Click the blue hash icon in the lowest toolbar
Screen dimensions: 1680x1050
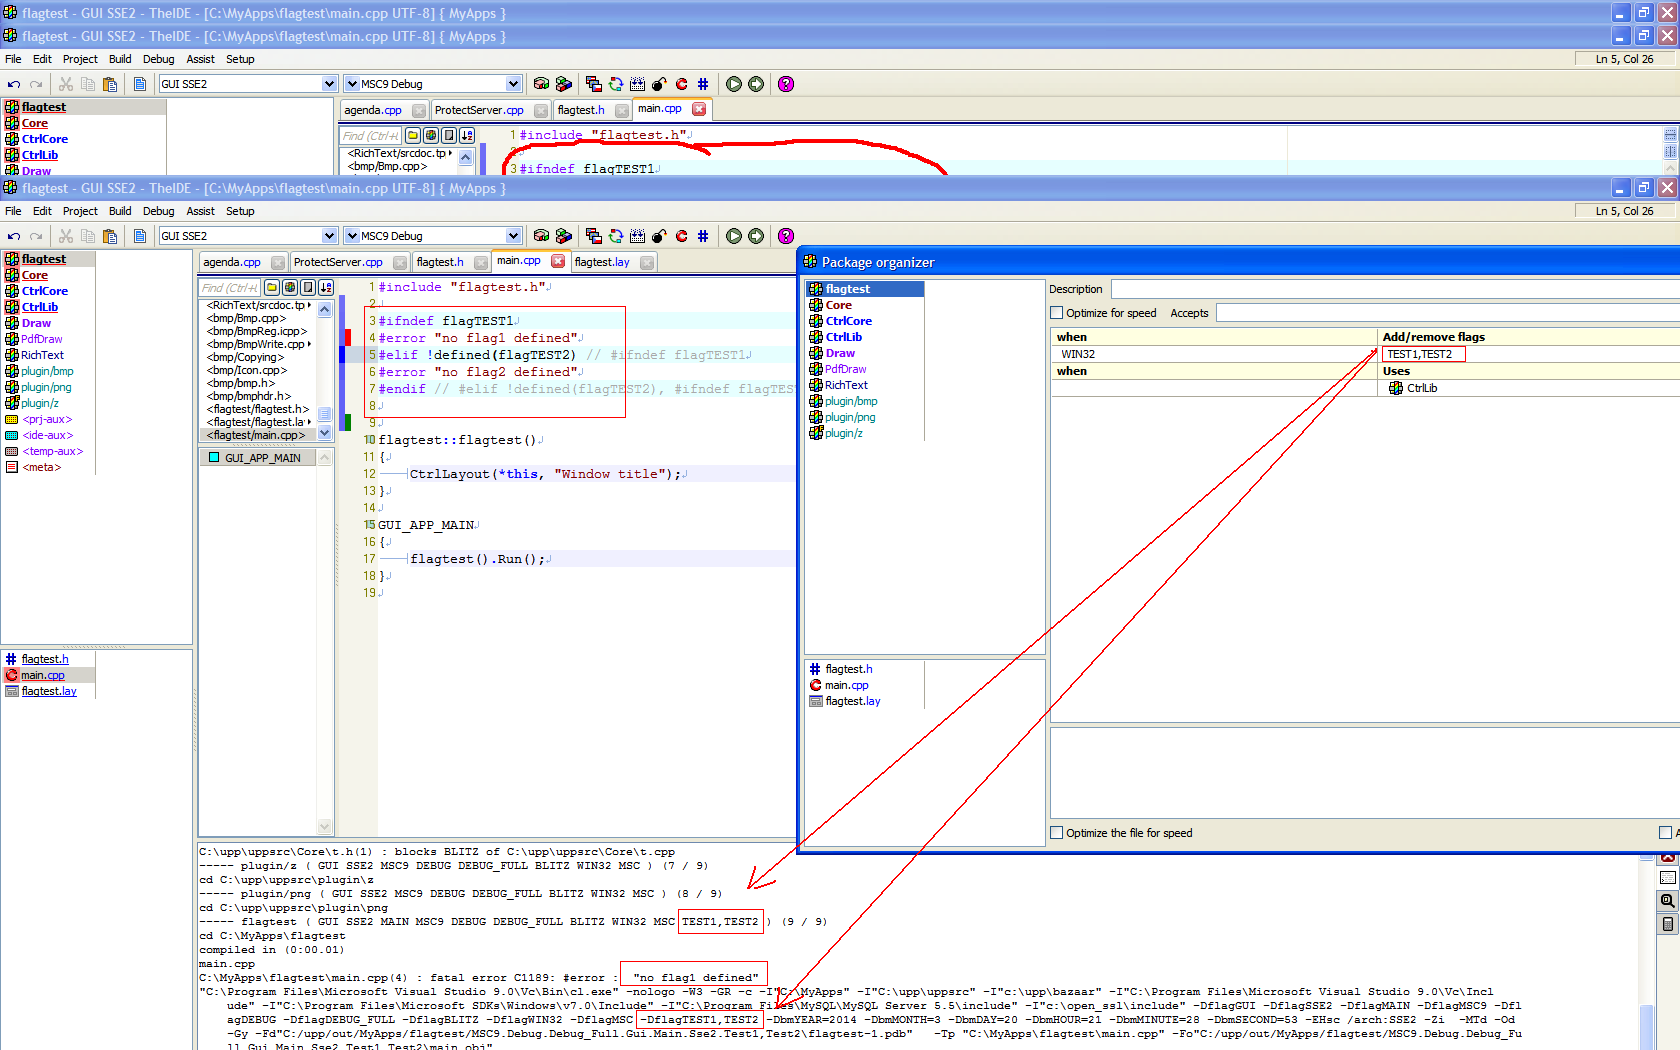click(703, 236)
